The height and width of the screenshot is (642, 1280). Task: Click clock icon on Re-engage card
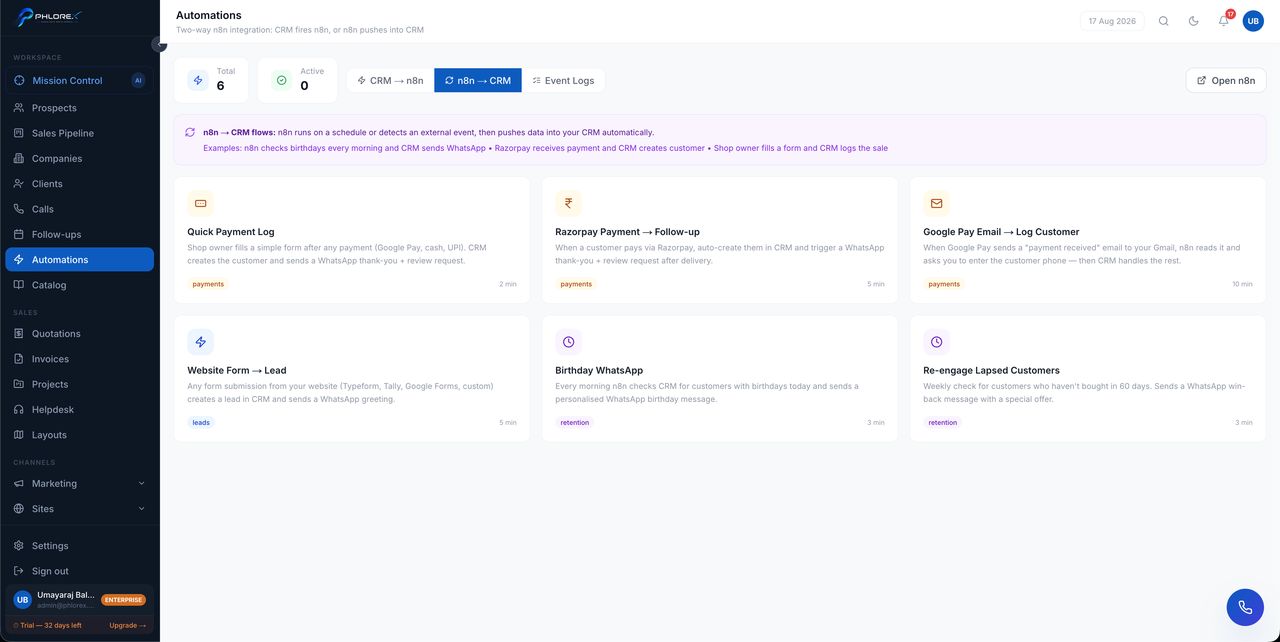point(936,342)
